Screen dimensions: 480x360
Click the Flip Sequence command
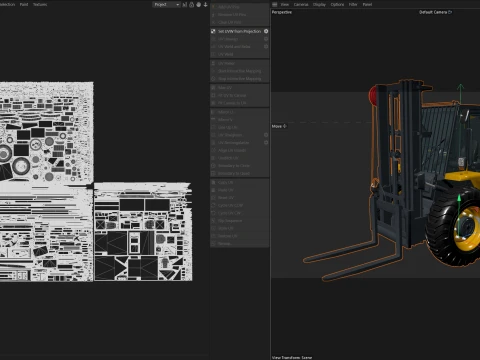pos(240,221)
